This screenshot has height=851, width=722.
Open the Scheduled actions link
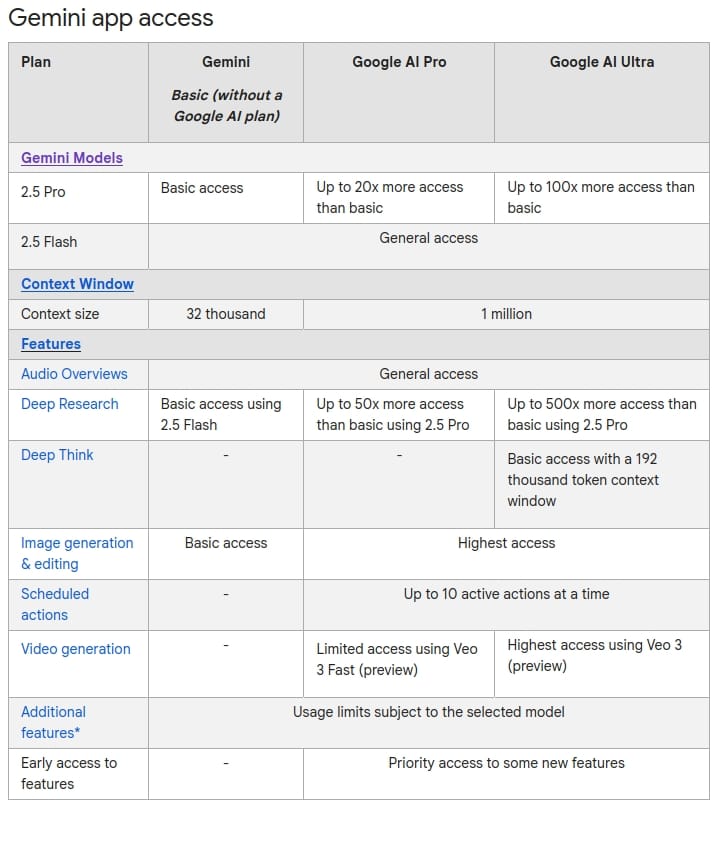pyautogui.click(x=55, y=604)
